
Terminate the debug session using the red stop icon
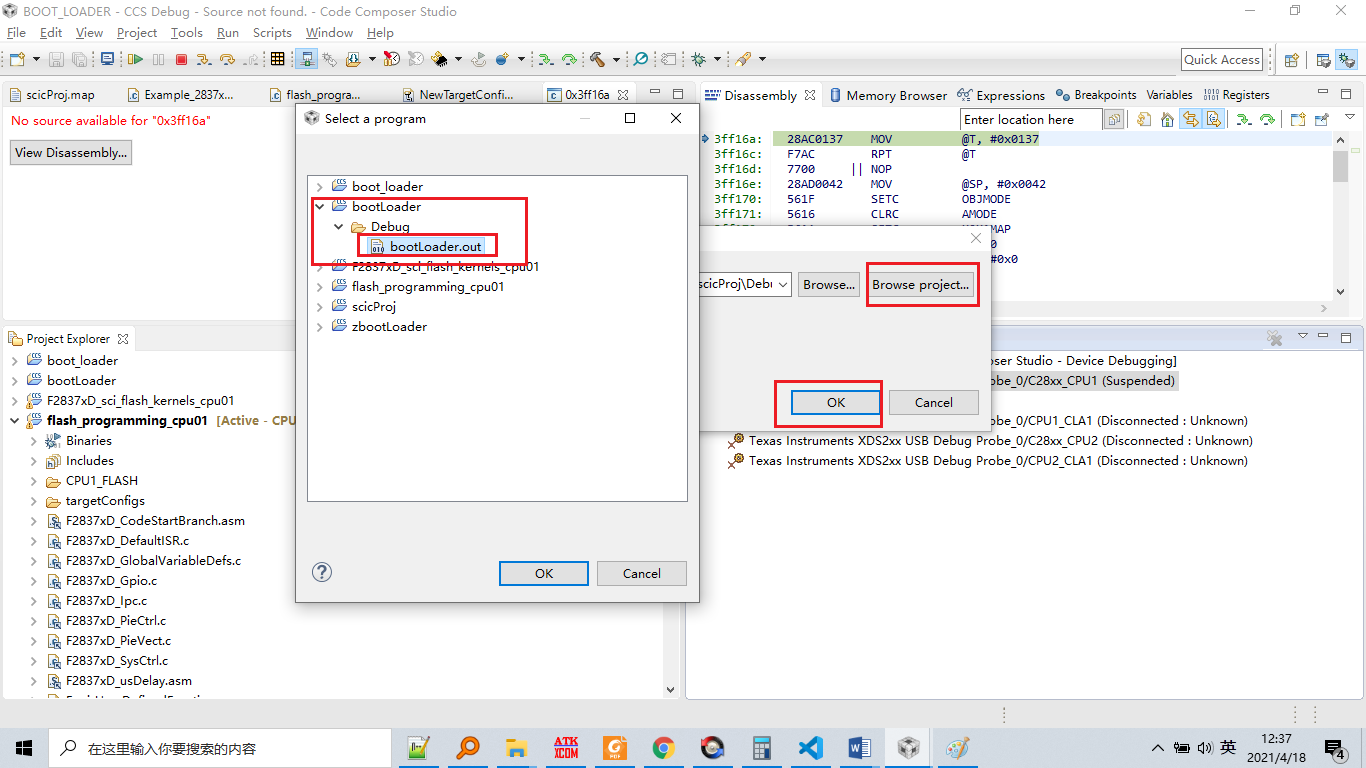coord(182,59)
